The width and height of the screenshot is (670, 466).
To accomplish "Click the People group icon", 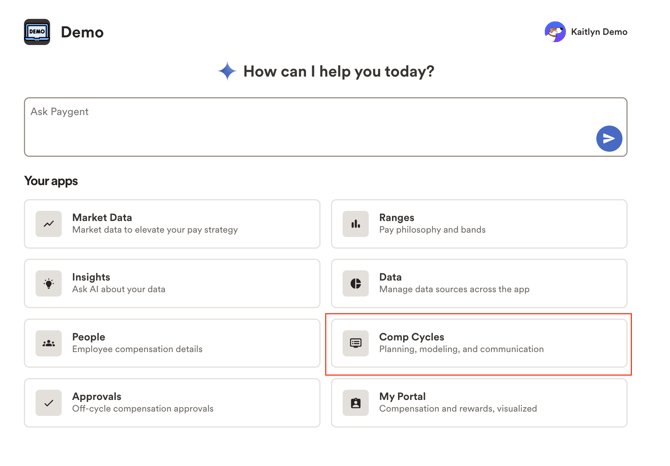I will tap(49, 343).
